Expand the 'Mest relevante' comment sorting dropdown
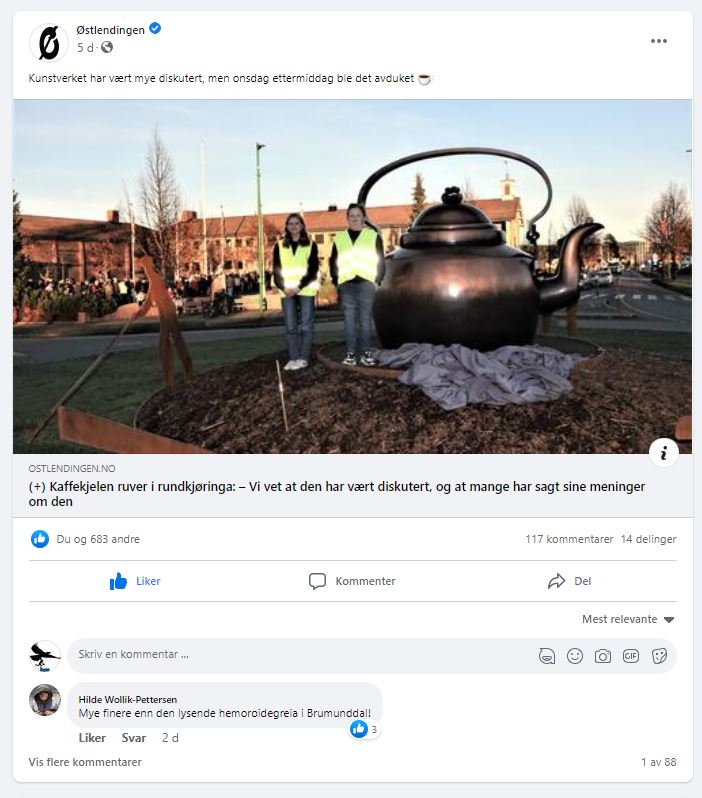Image resolution: width=702 pixels, height=798 pixels. pyautogui.click(x=628, y=619)
